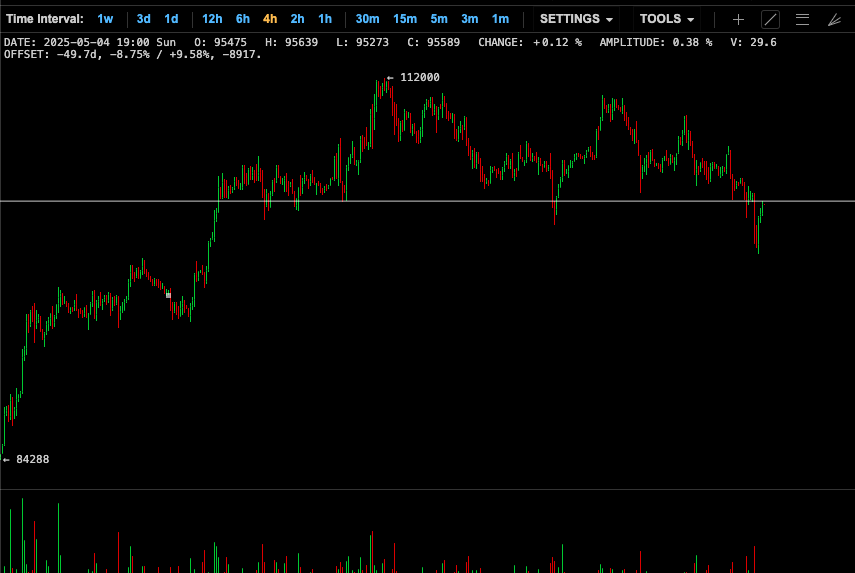Set the interval to 15m
This screenshot has height=573, width=855.
tap(405, 19)
